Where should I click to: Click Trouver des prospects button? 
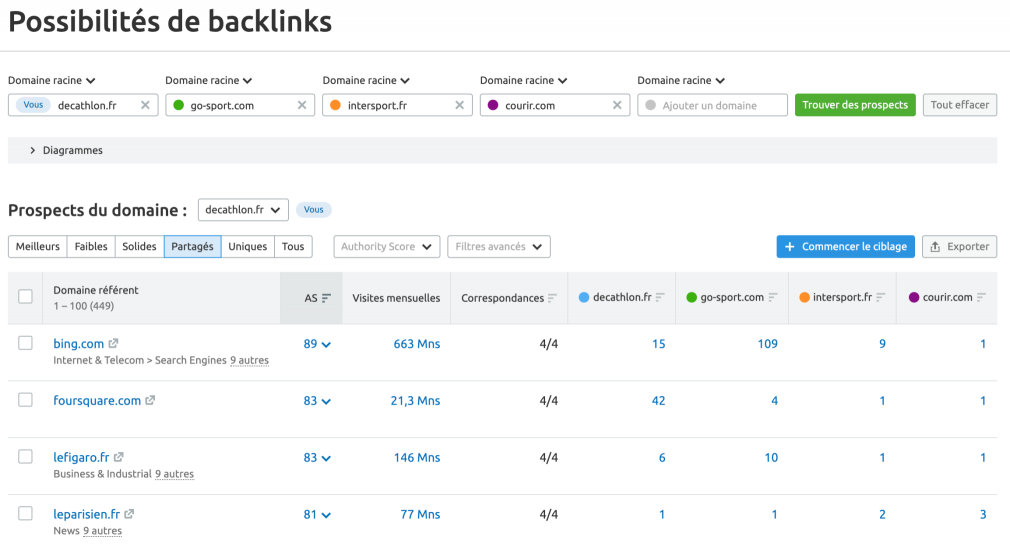[x=855, y=105]
